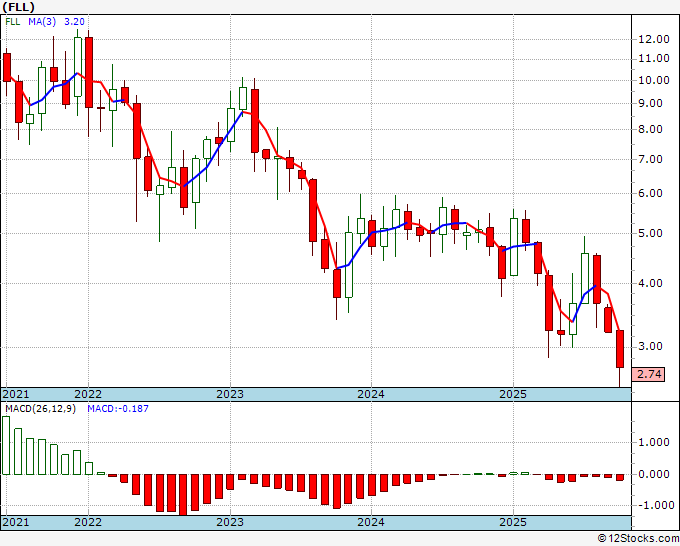The height and width of the screenshot is (546, 680).
Task: Click the 9.00 price axis label
Action: tap(651, 104)
